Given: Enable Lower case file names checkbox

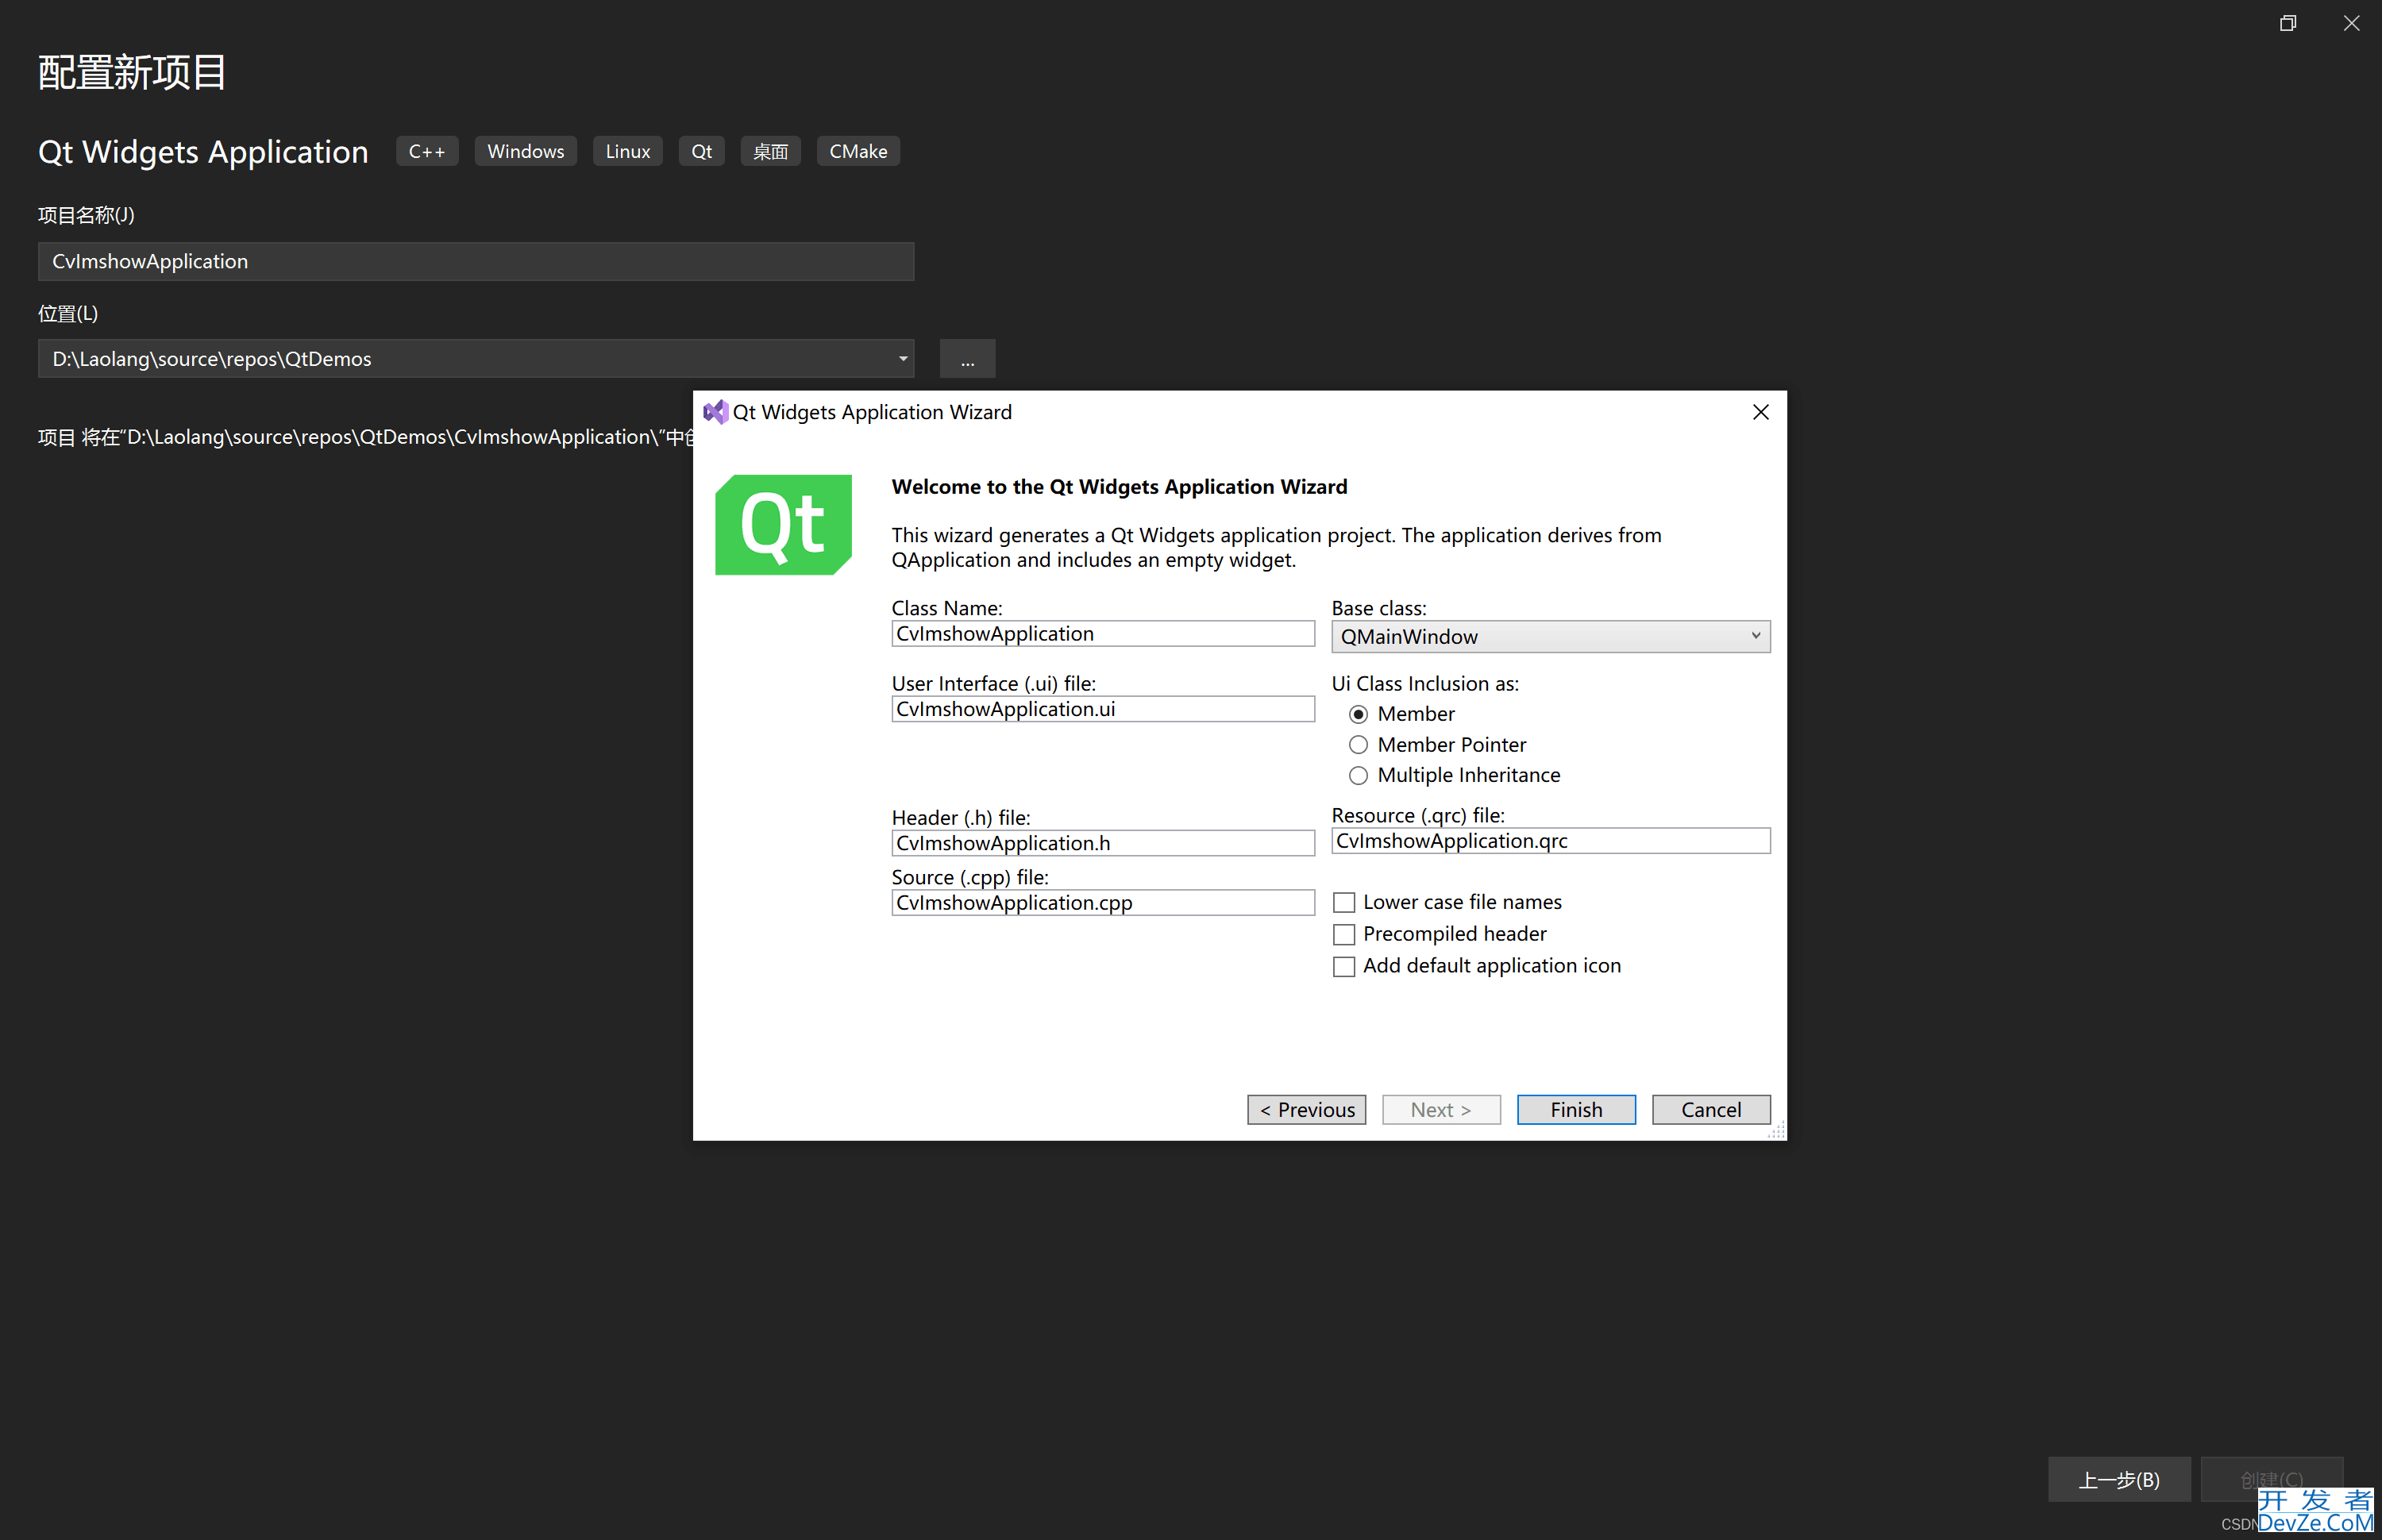Looking at the screenshot, I should tap(1346, 903).
